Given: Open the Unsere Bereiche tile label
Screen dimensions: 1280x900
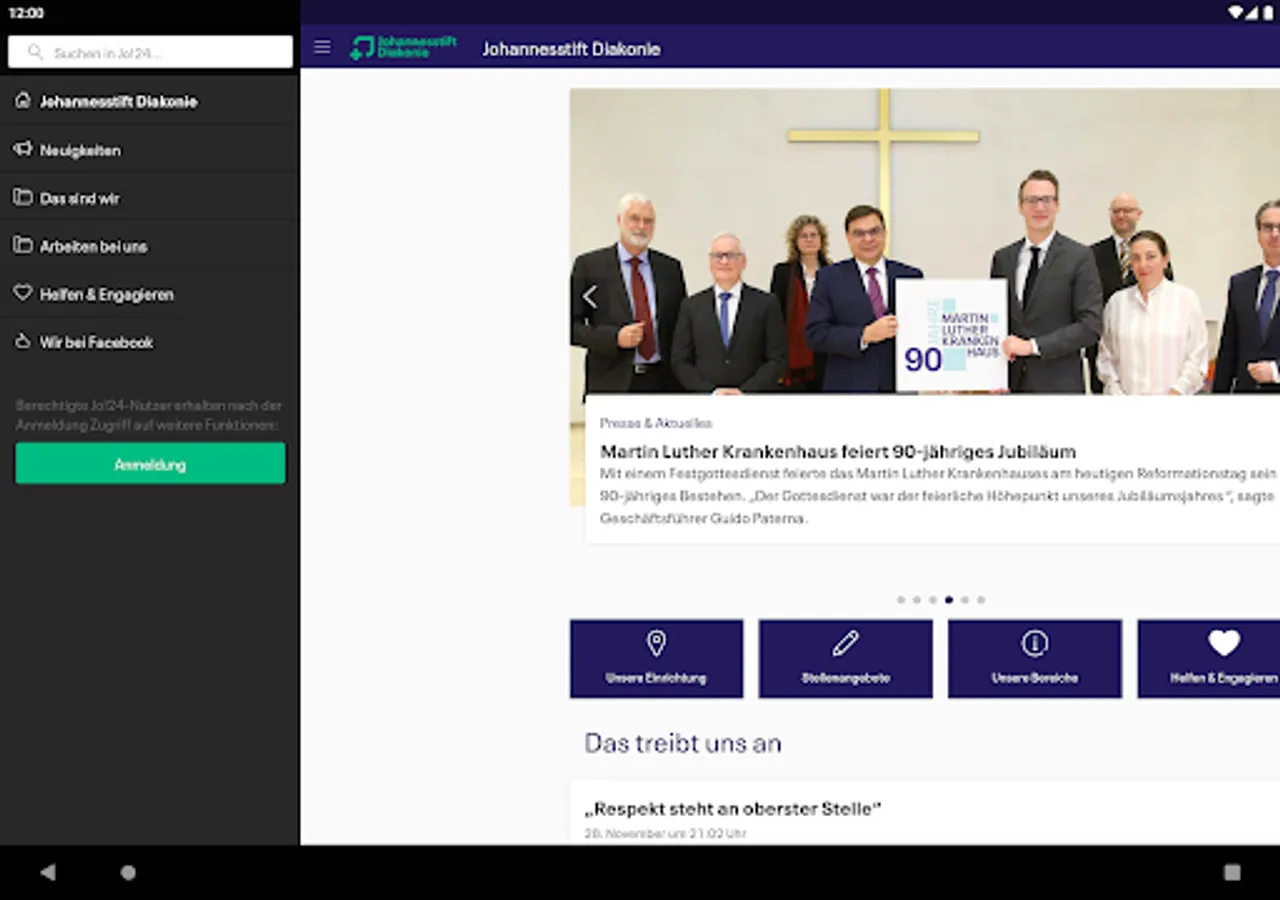Looking at the screenshot, I should (1035, 678).
